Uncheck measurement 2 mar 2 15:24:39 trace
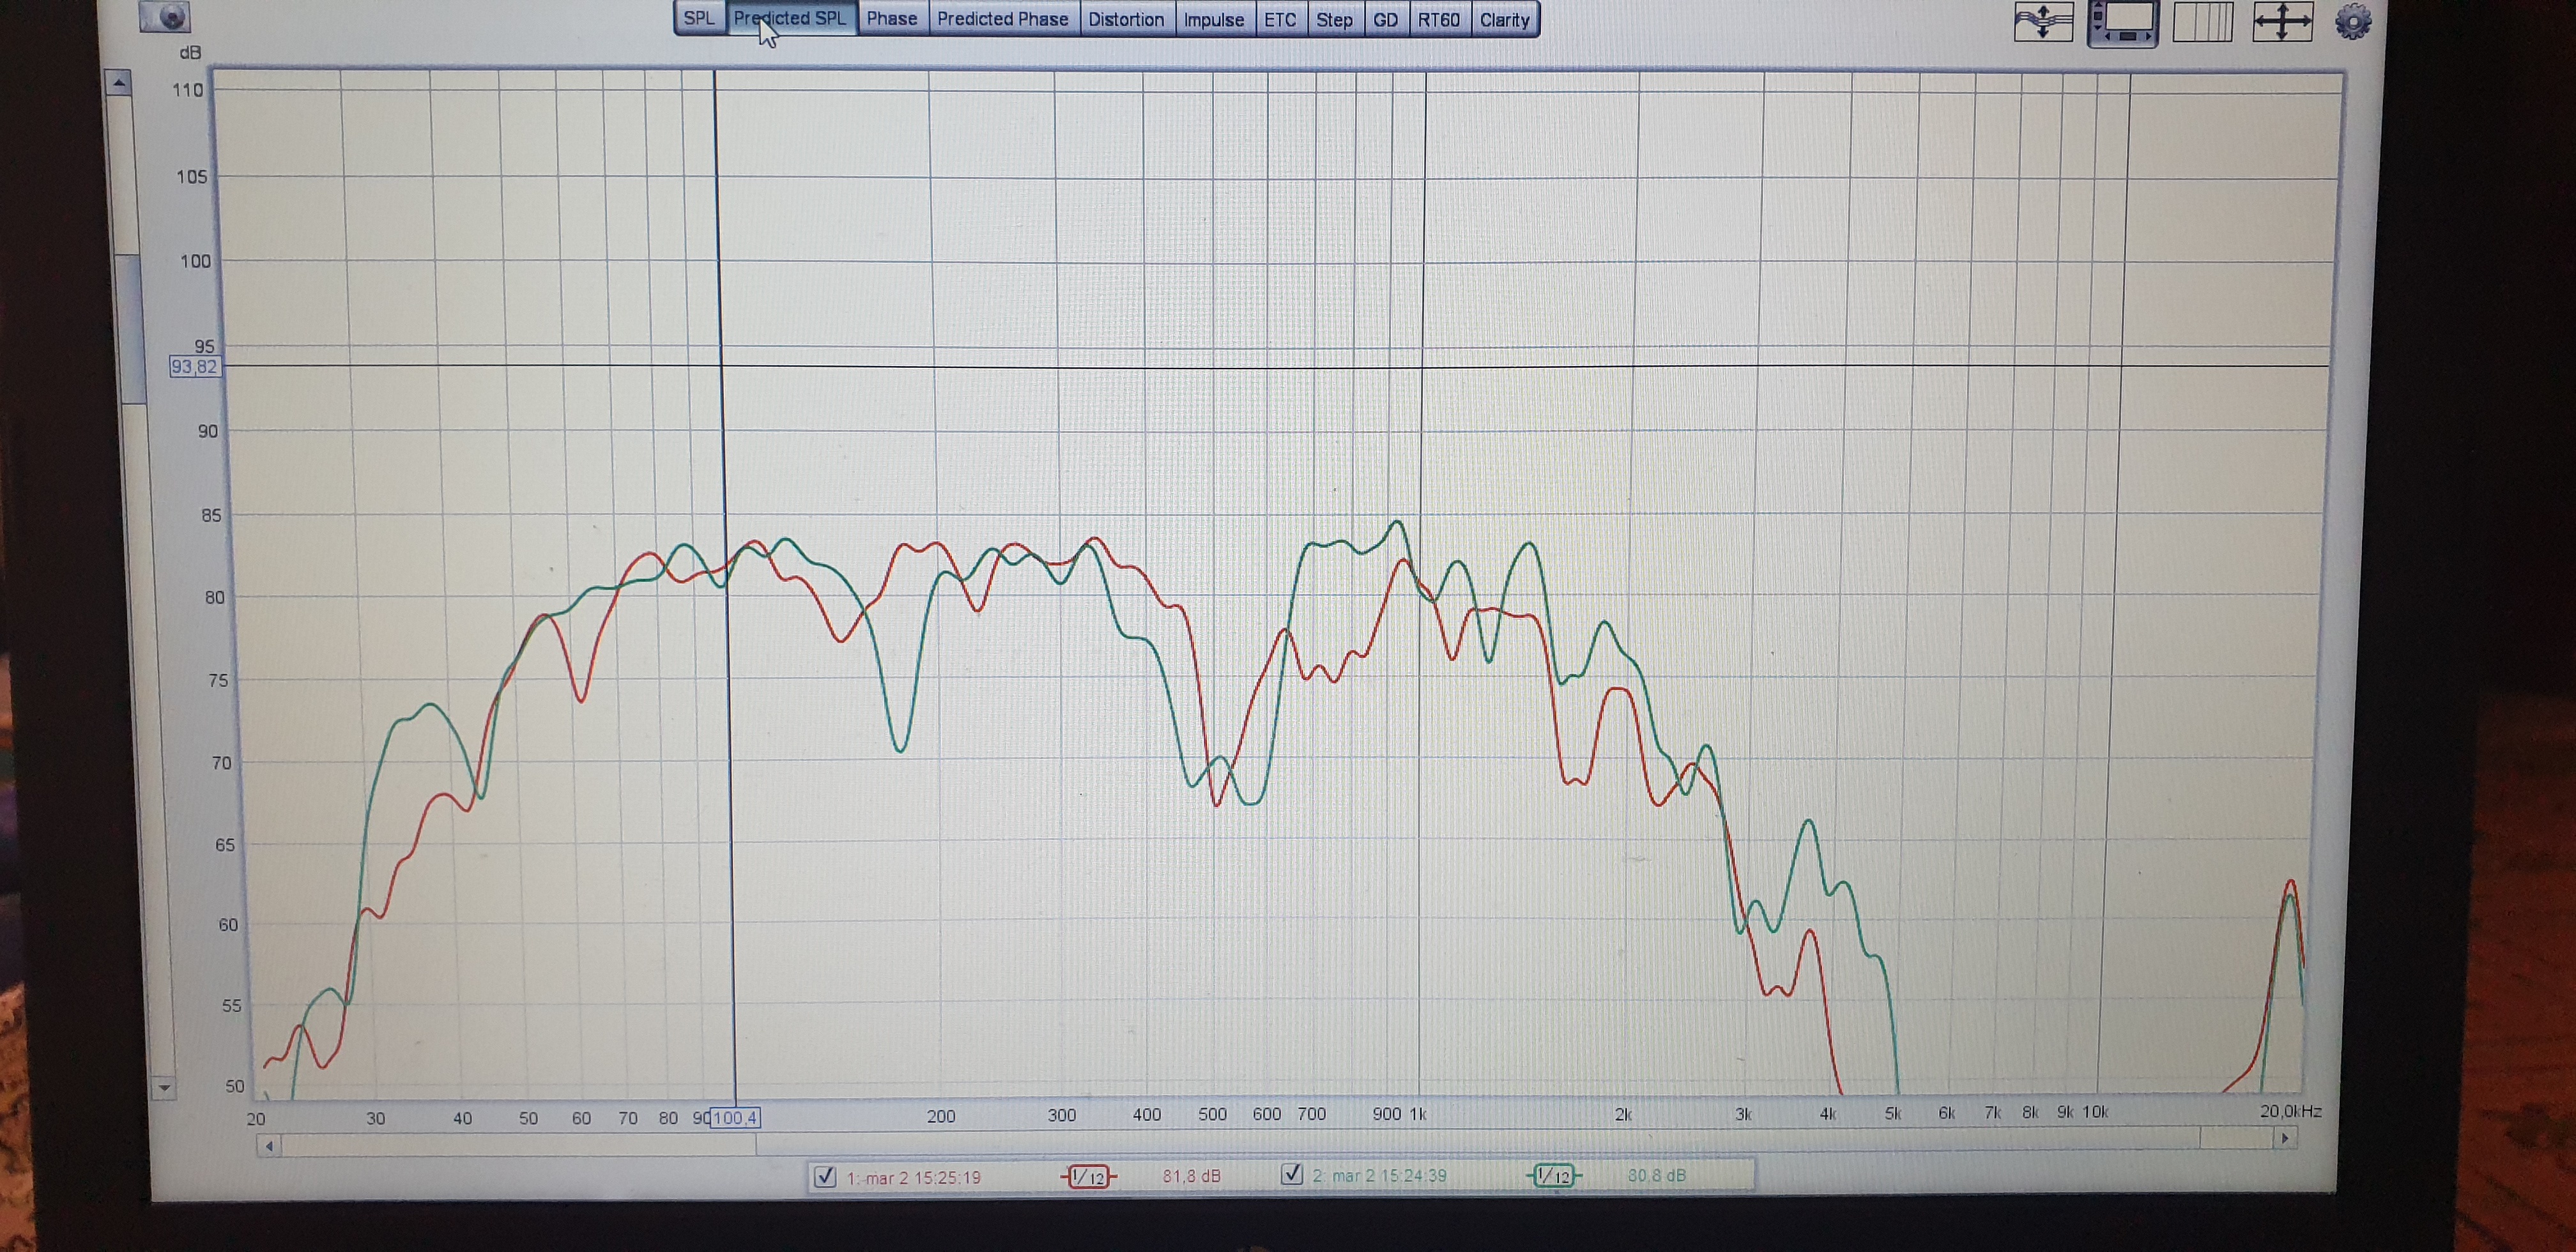The height and width of the screenshot is (1252, 2576). tap(1292, 1174)
